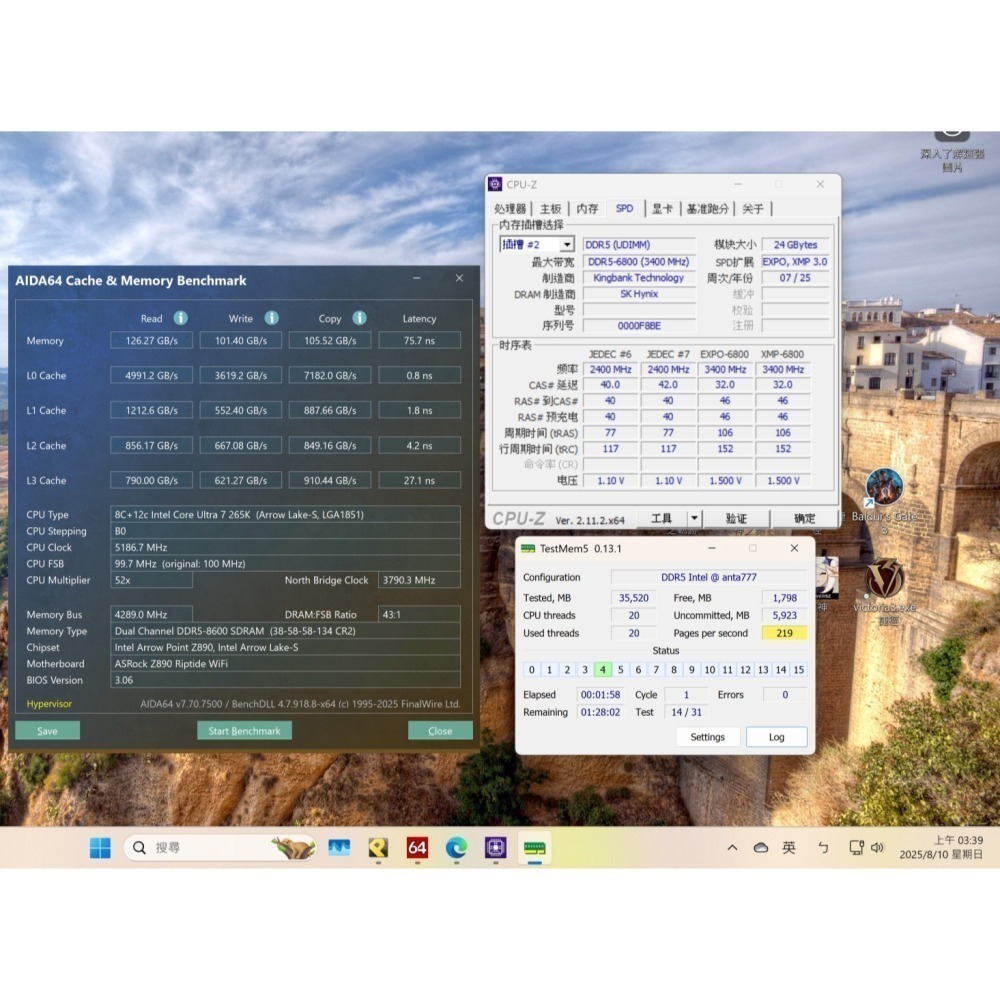Screen dimensions: 1000x1000
Task: Expand the 工具 tools dropdown arrow in CPU-Z
Action: (694, 518)
